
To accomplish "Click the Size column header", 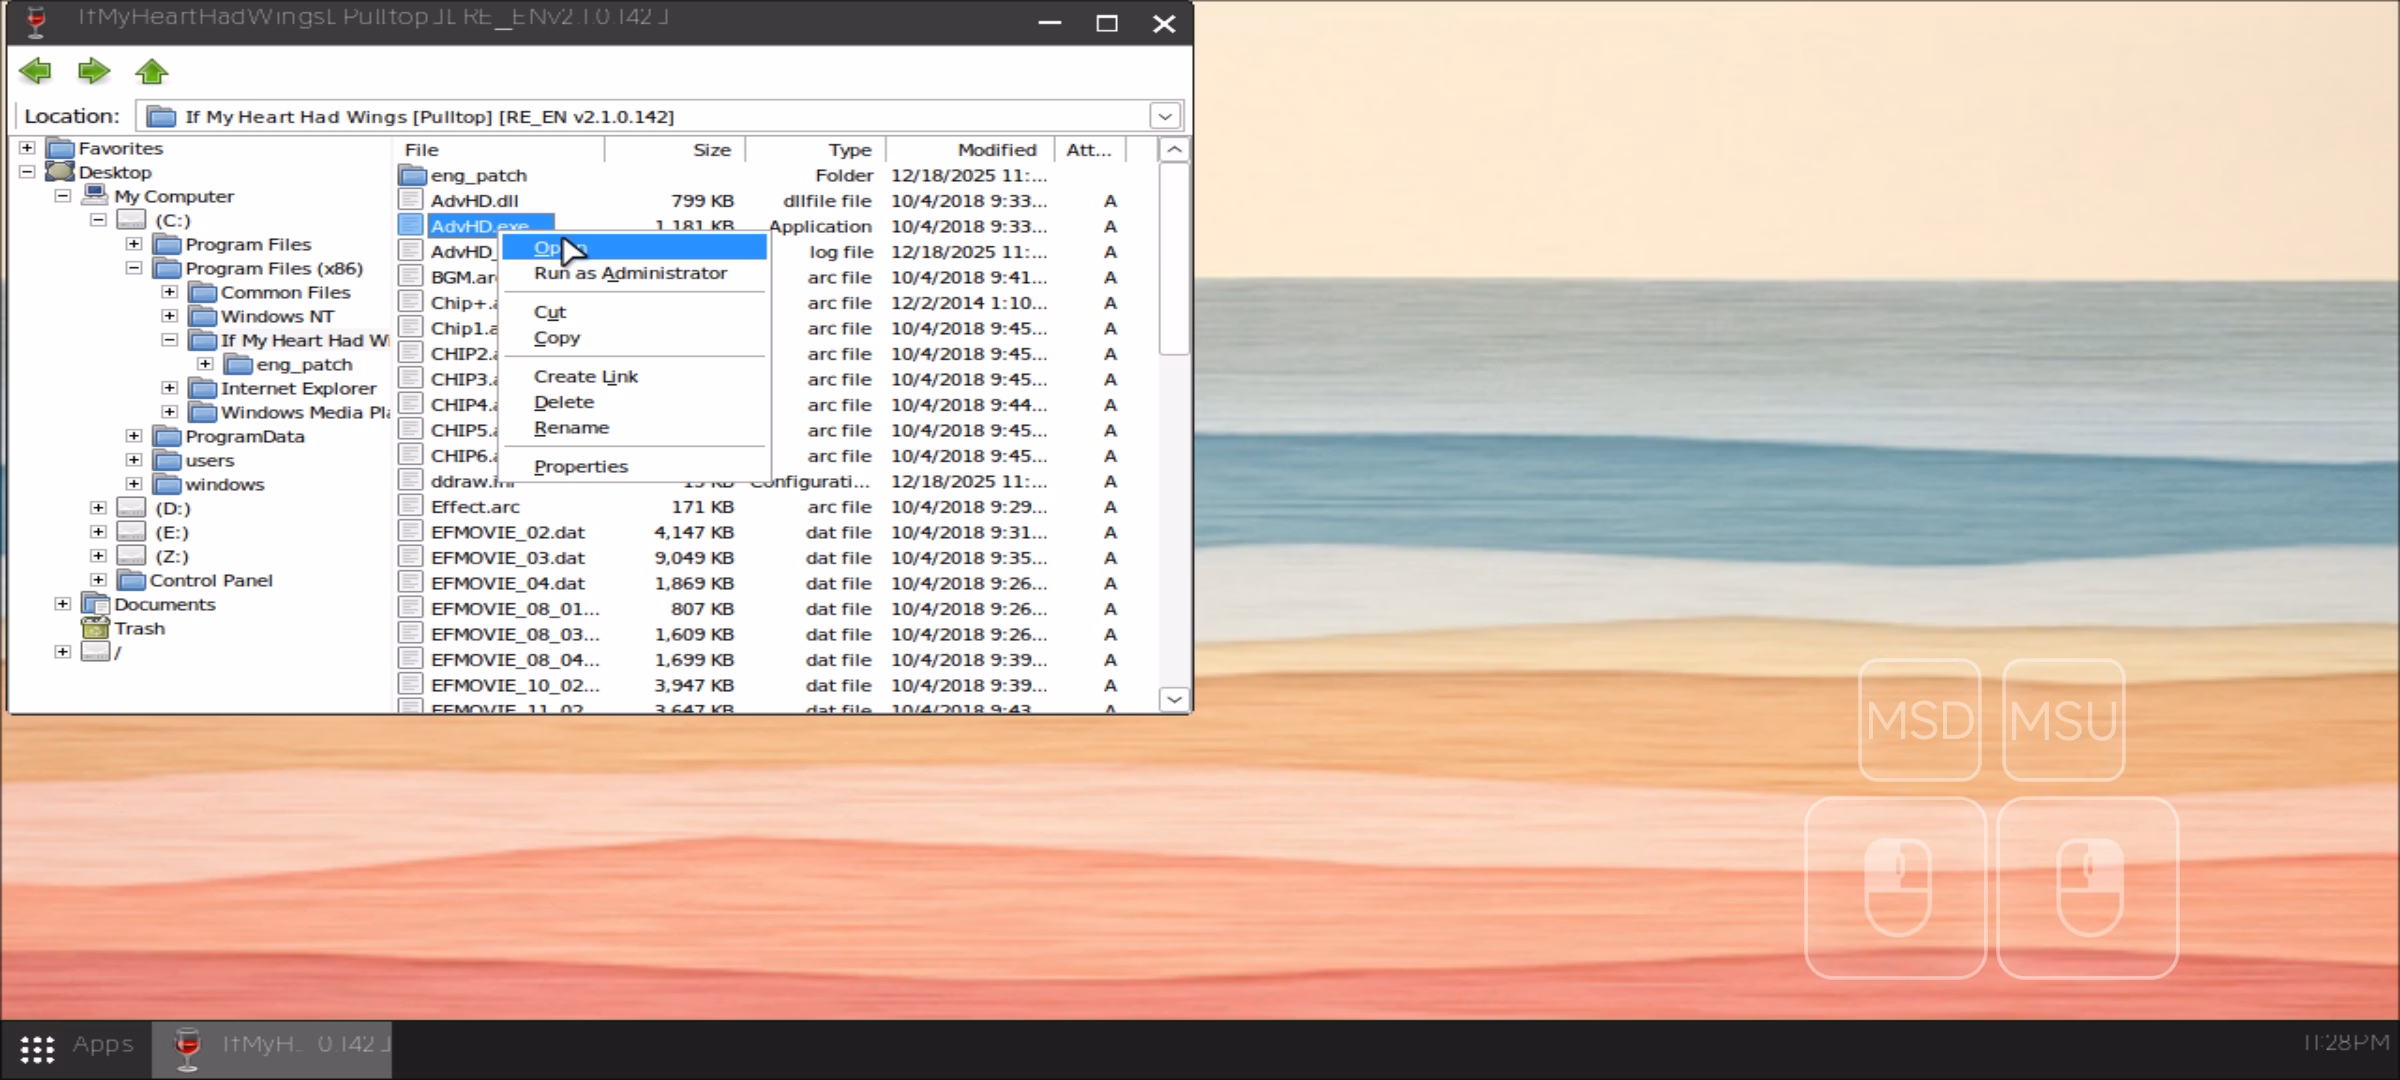I will (x=711, y=149).
